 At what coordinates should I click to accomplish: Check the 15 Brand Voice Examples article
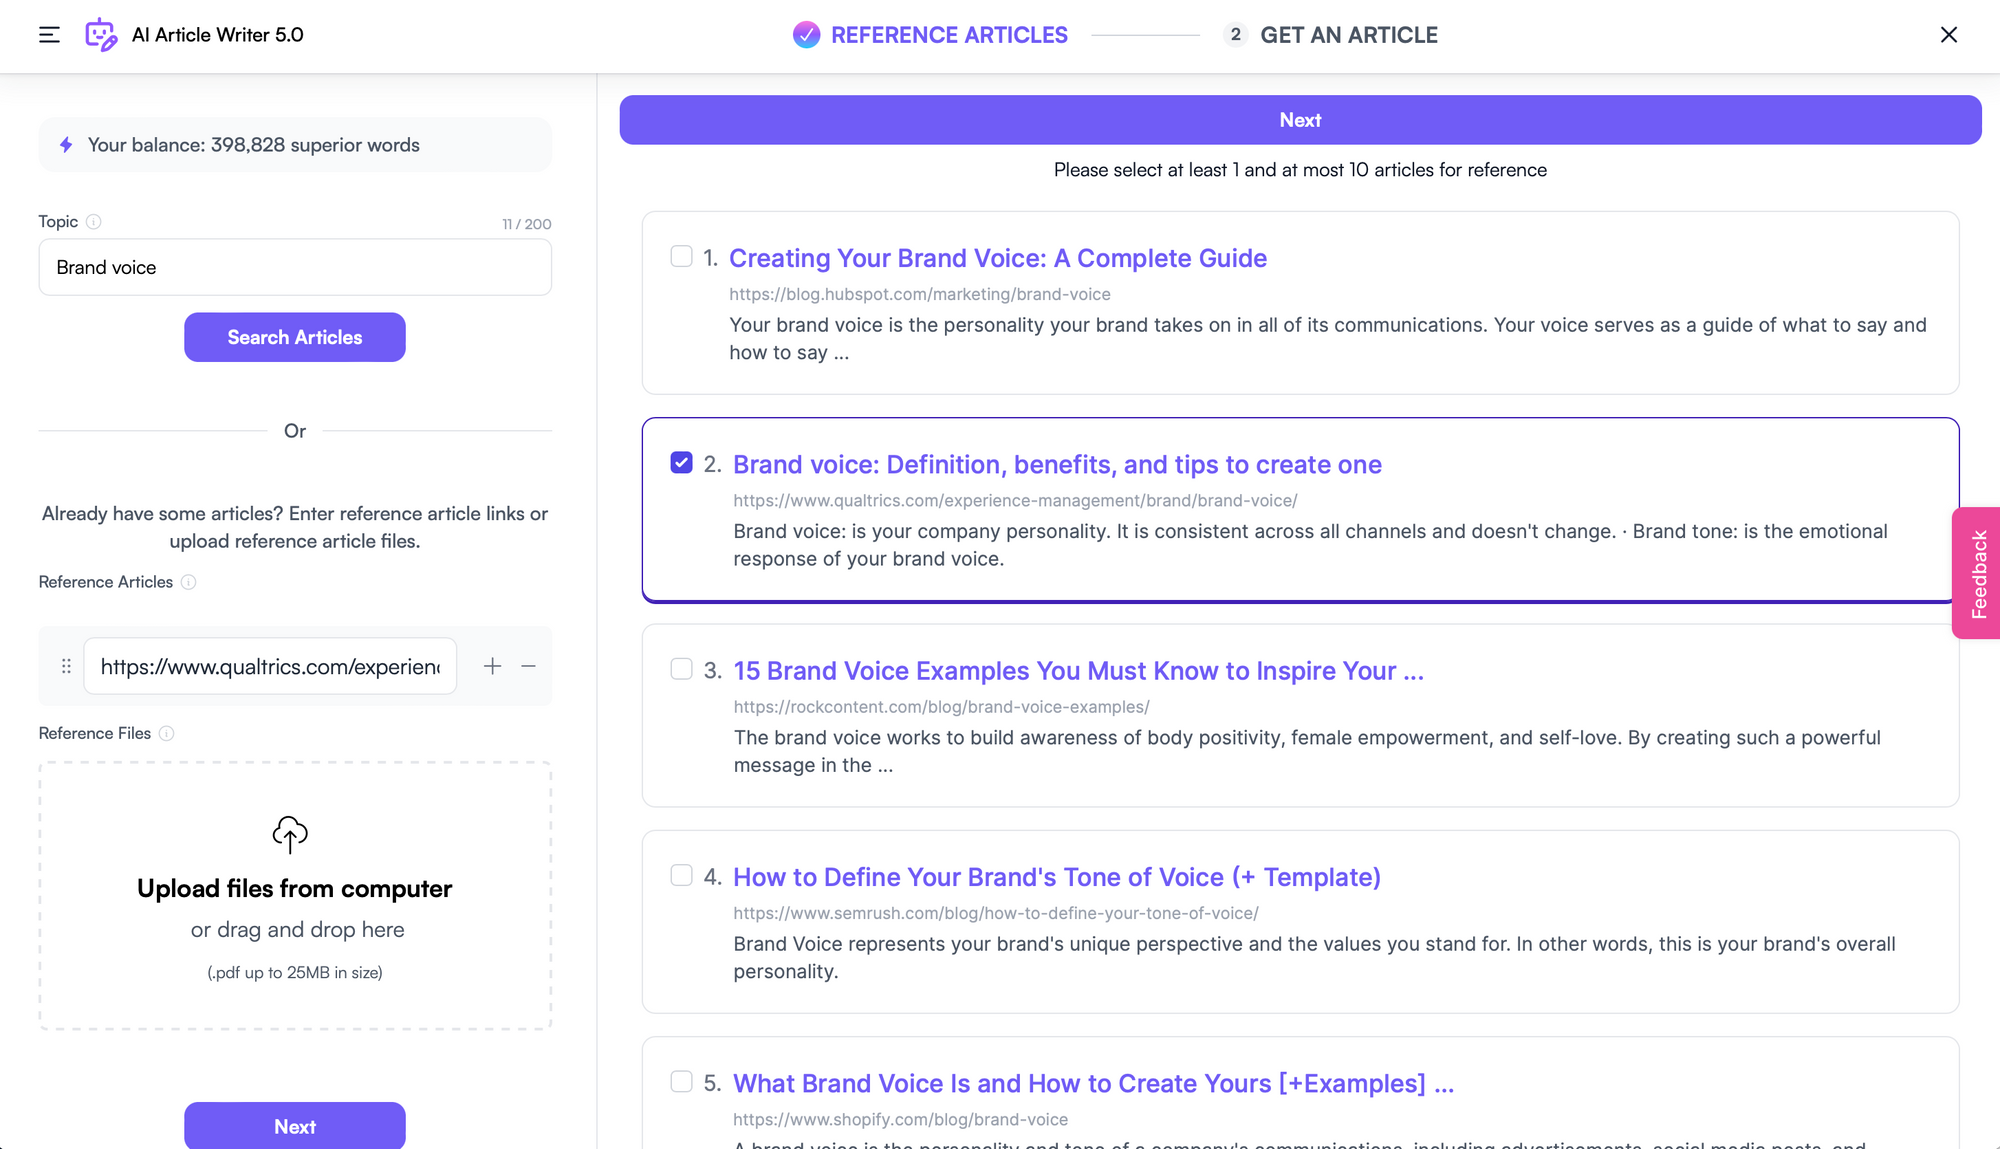(682, 668)
